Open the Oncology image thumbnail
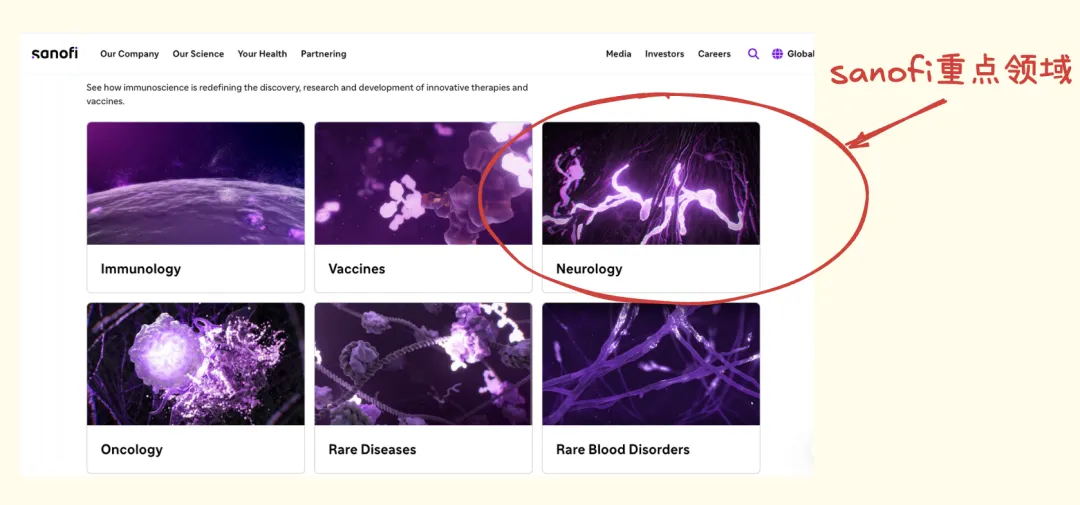Viewport: 1080px width, 505px height. pos(196,364)
